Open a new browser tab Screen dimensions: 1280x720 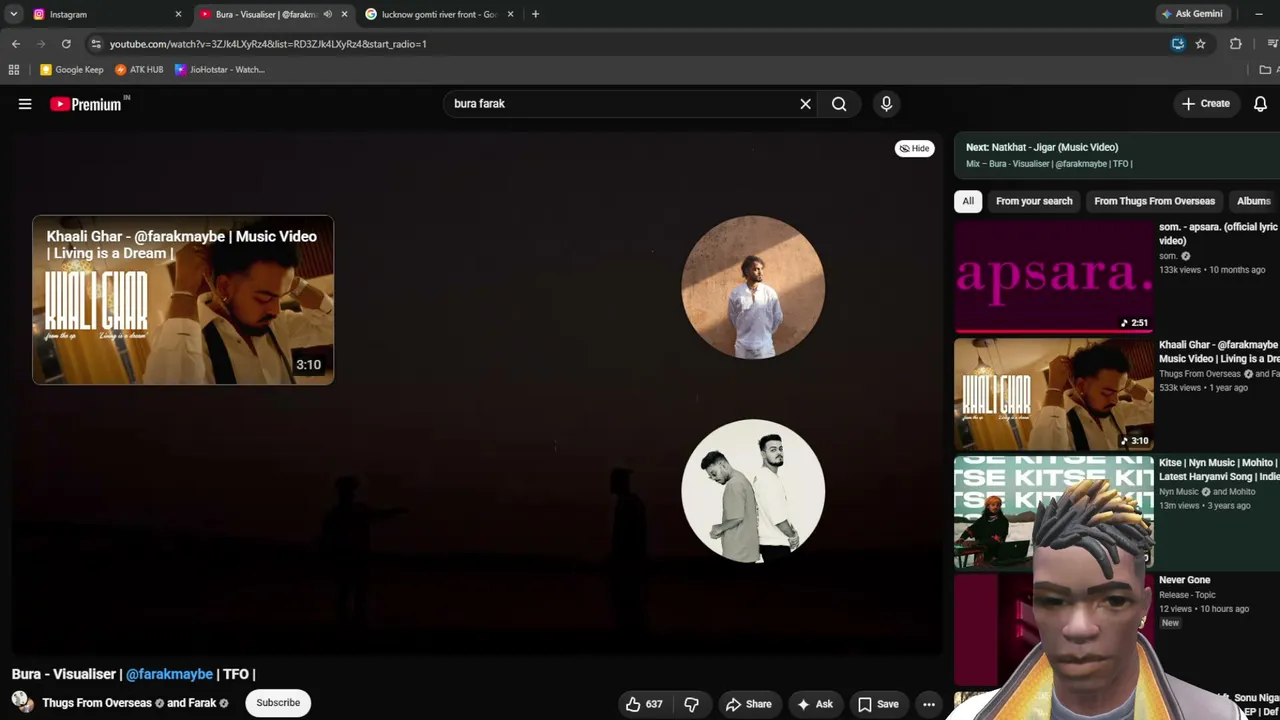(x=535, y=14)
